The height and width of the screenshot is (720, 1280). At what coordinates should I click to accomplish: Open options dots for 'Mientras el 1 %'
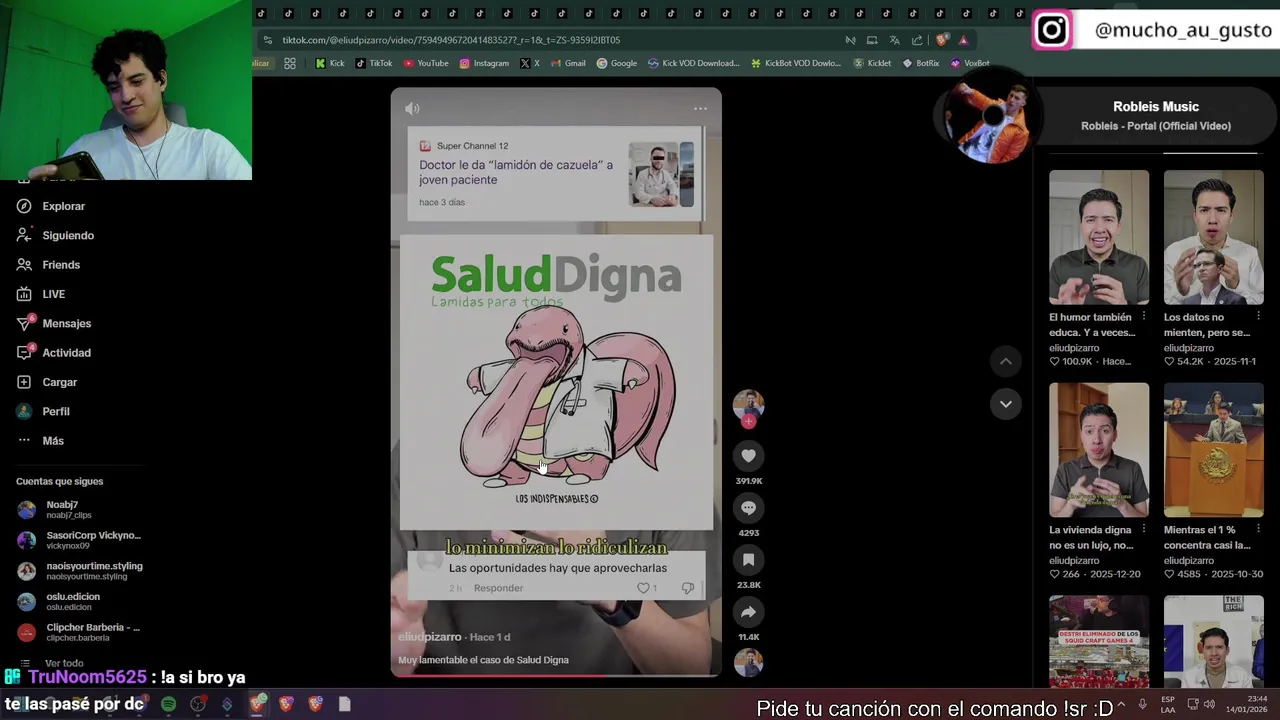coord(1259,530)
